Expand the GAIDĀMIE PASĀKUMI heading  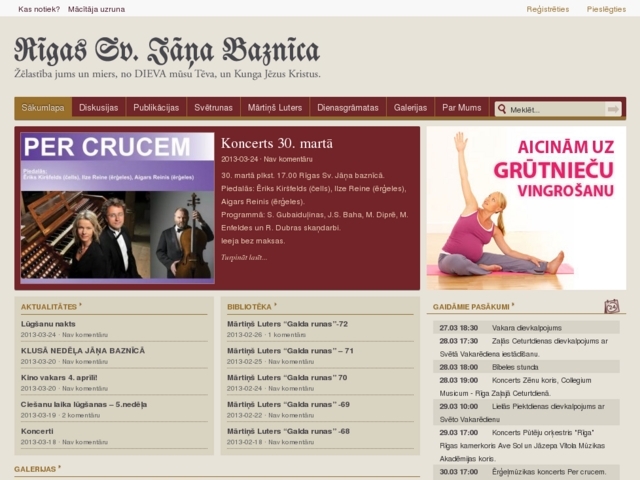pos(471,307)
